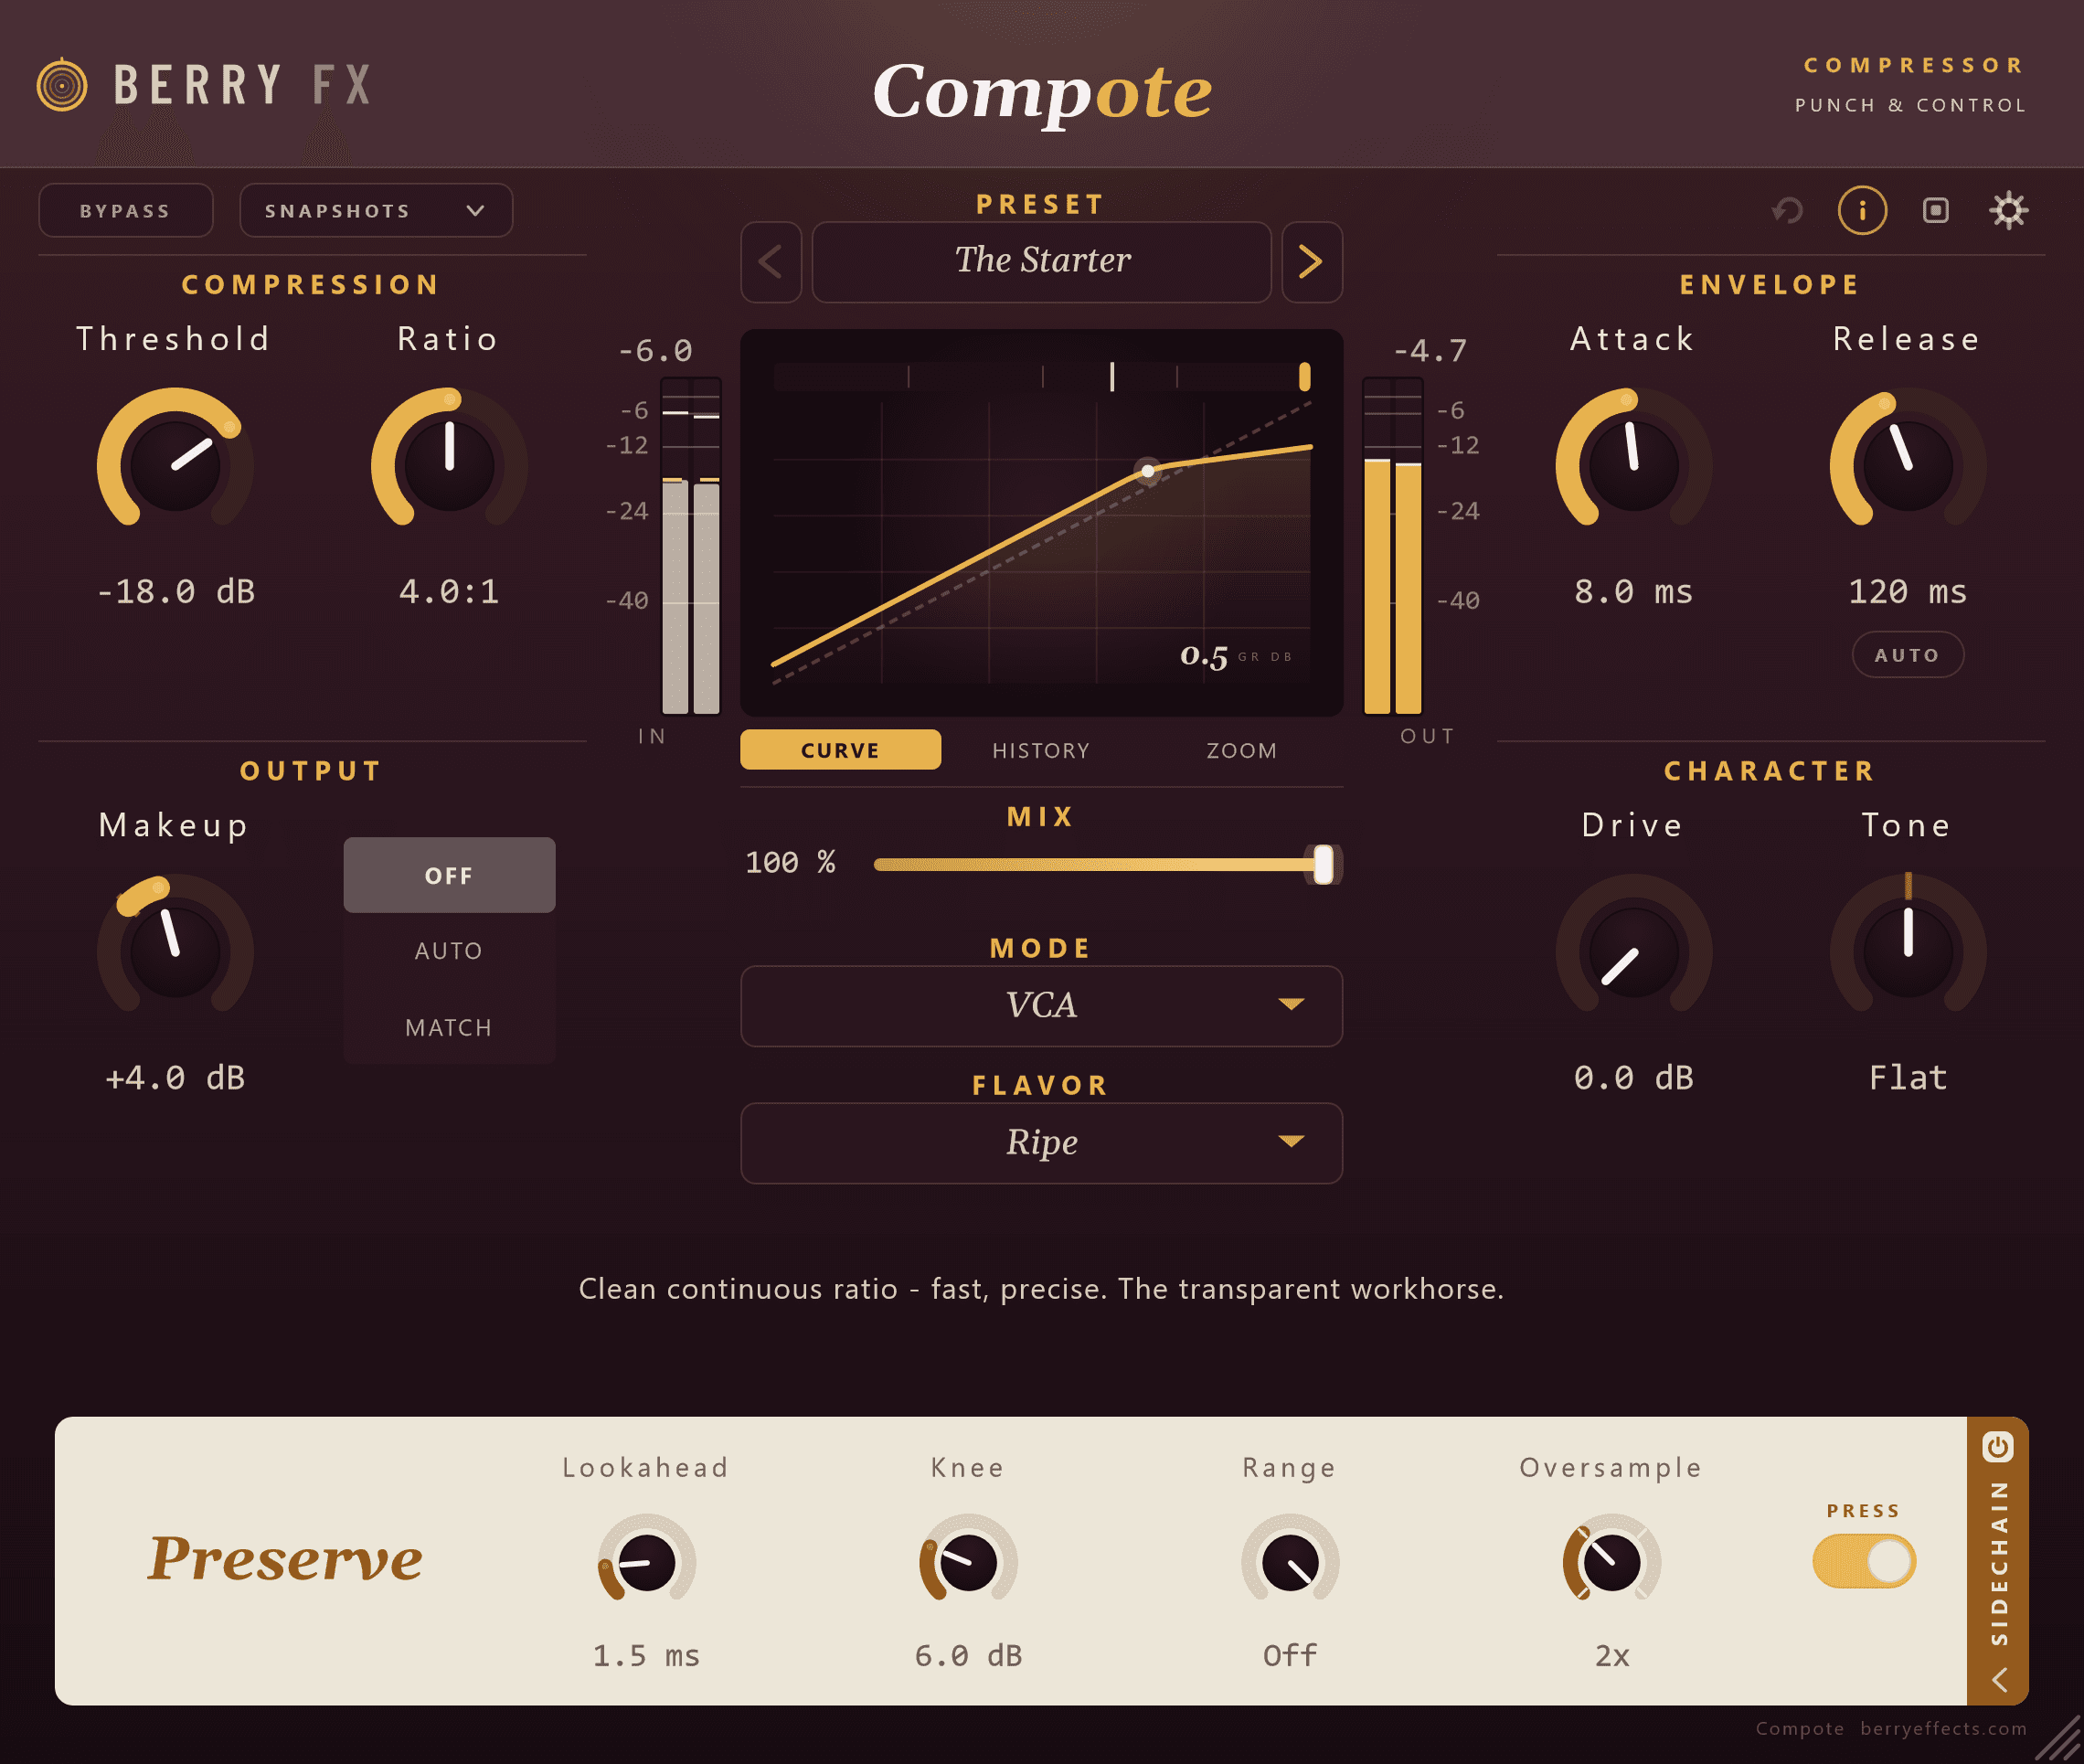Viewport: 2084px width, 1764px height.
Task: Click the output level meter
Action: (1393, 546)
